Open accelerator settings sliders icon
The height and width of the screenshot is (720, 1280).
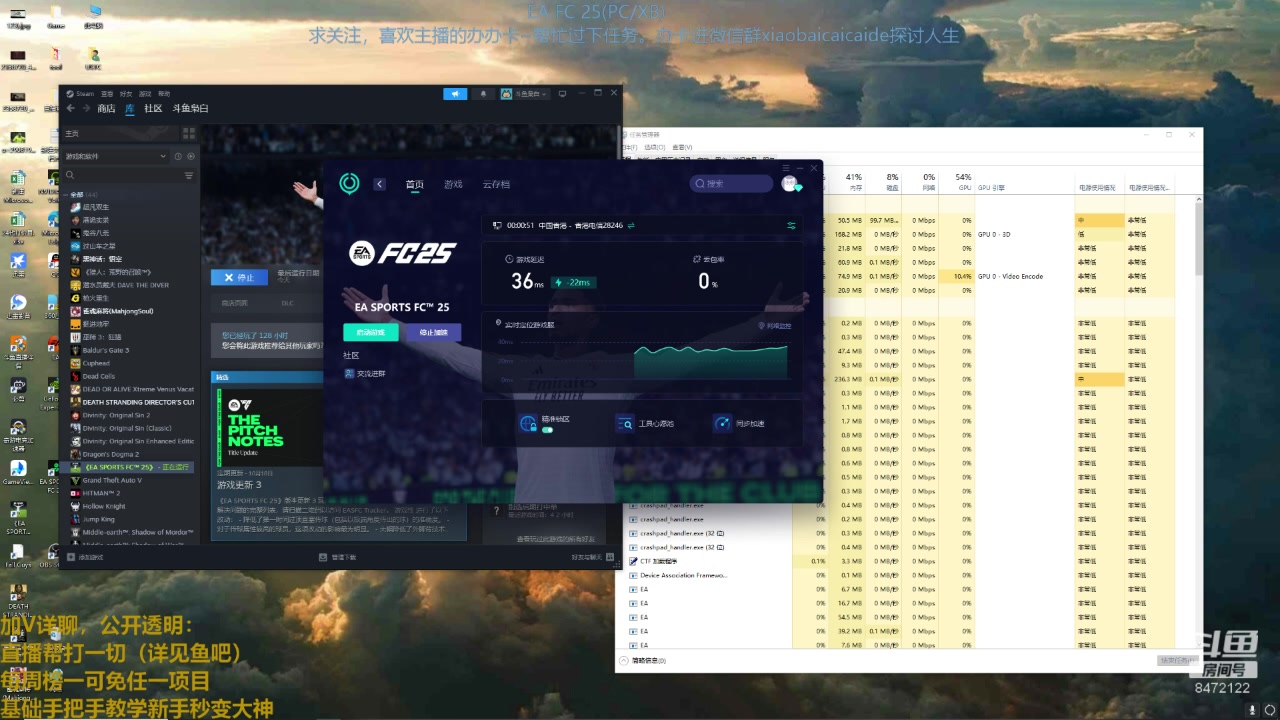[792, 226]
